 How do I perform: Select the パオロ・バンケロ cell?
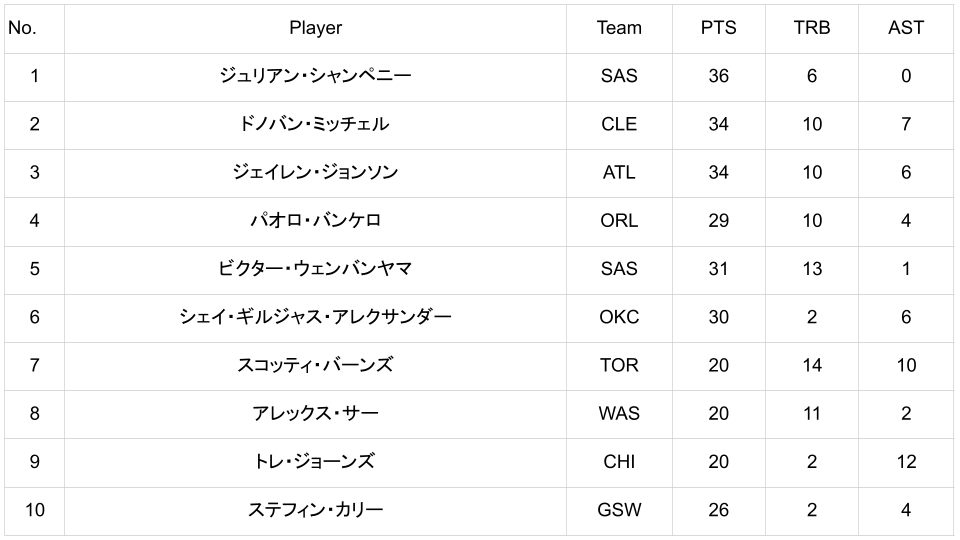pos(315,220)
